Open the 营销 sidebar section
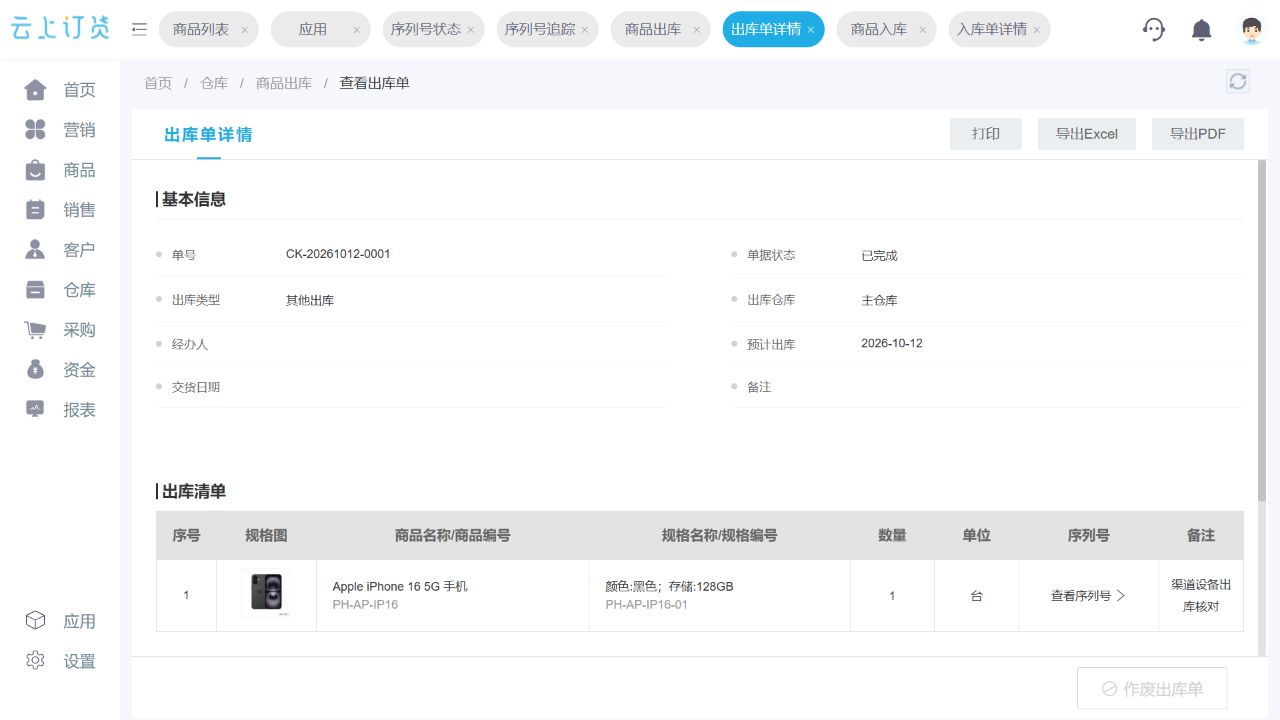The image size is (1280, 720). (x=60, y=130)
